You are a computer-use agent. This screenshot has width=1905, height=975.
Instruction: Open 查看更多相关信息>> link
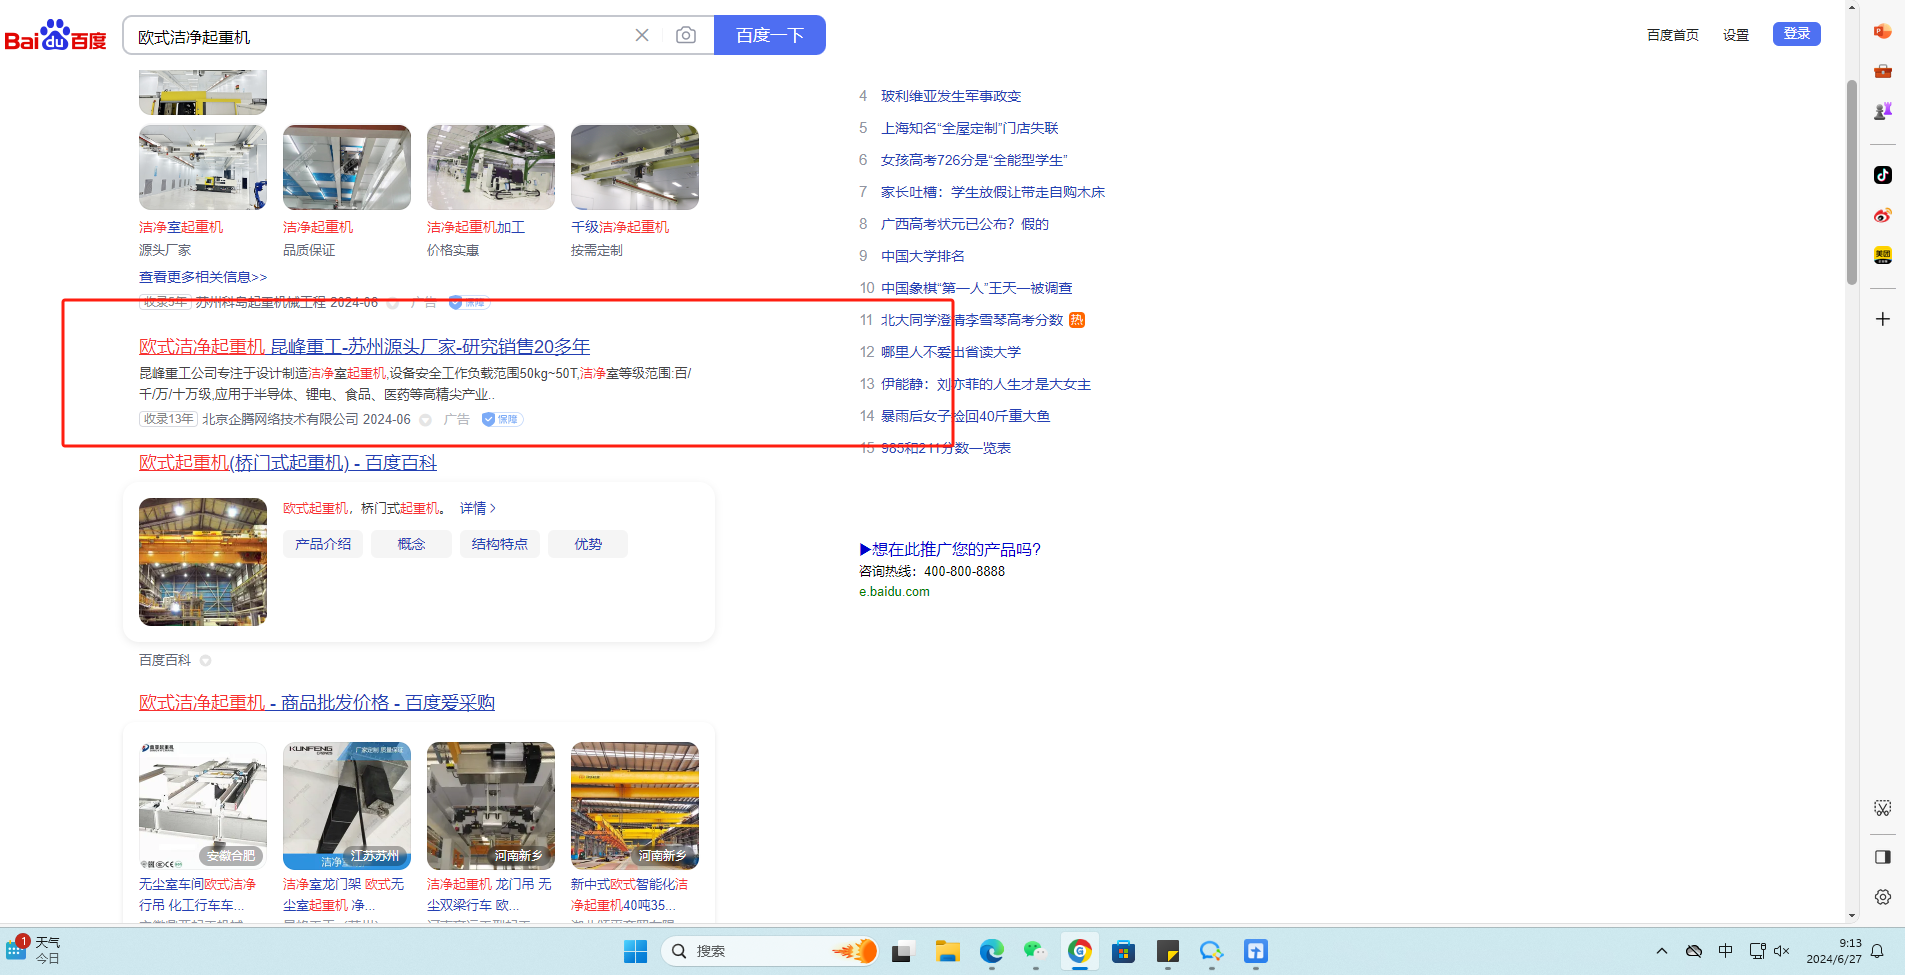tap(203, 277)
